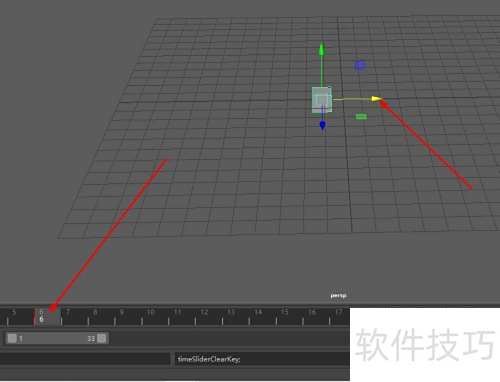Jump to frame 11 on the time slider
Screen dimensions: 500x382
pyautogui.click(x=177, y=312)
